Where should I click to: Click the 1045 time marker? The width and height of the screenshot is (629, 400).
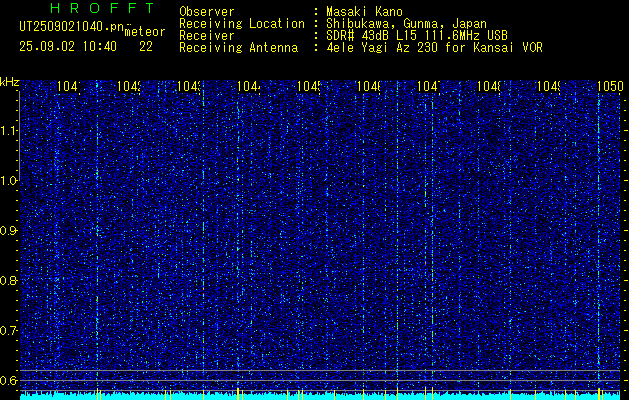click(x=309, y=86)
